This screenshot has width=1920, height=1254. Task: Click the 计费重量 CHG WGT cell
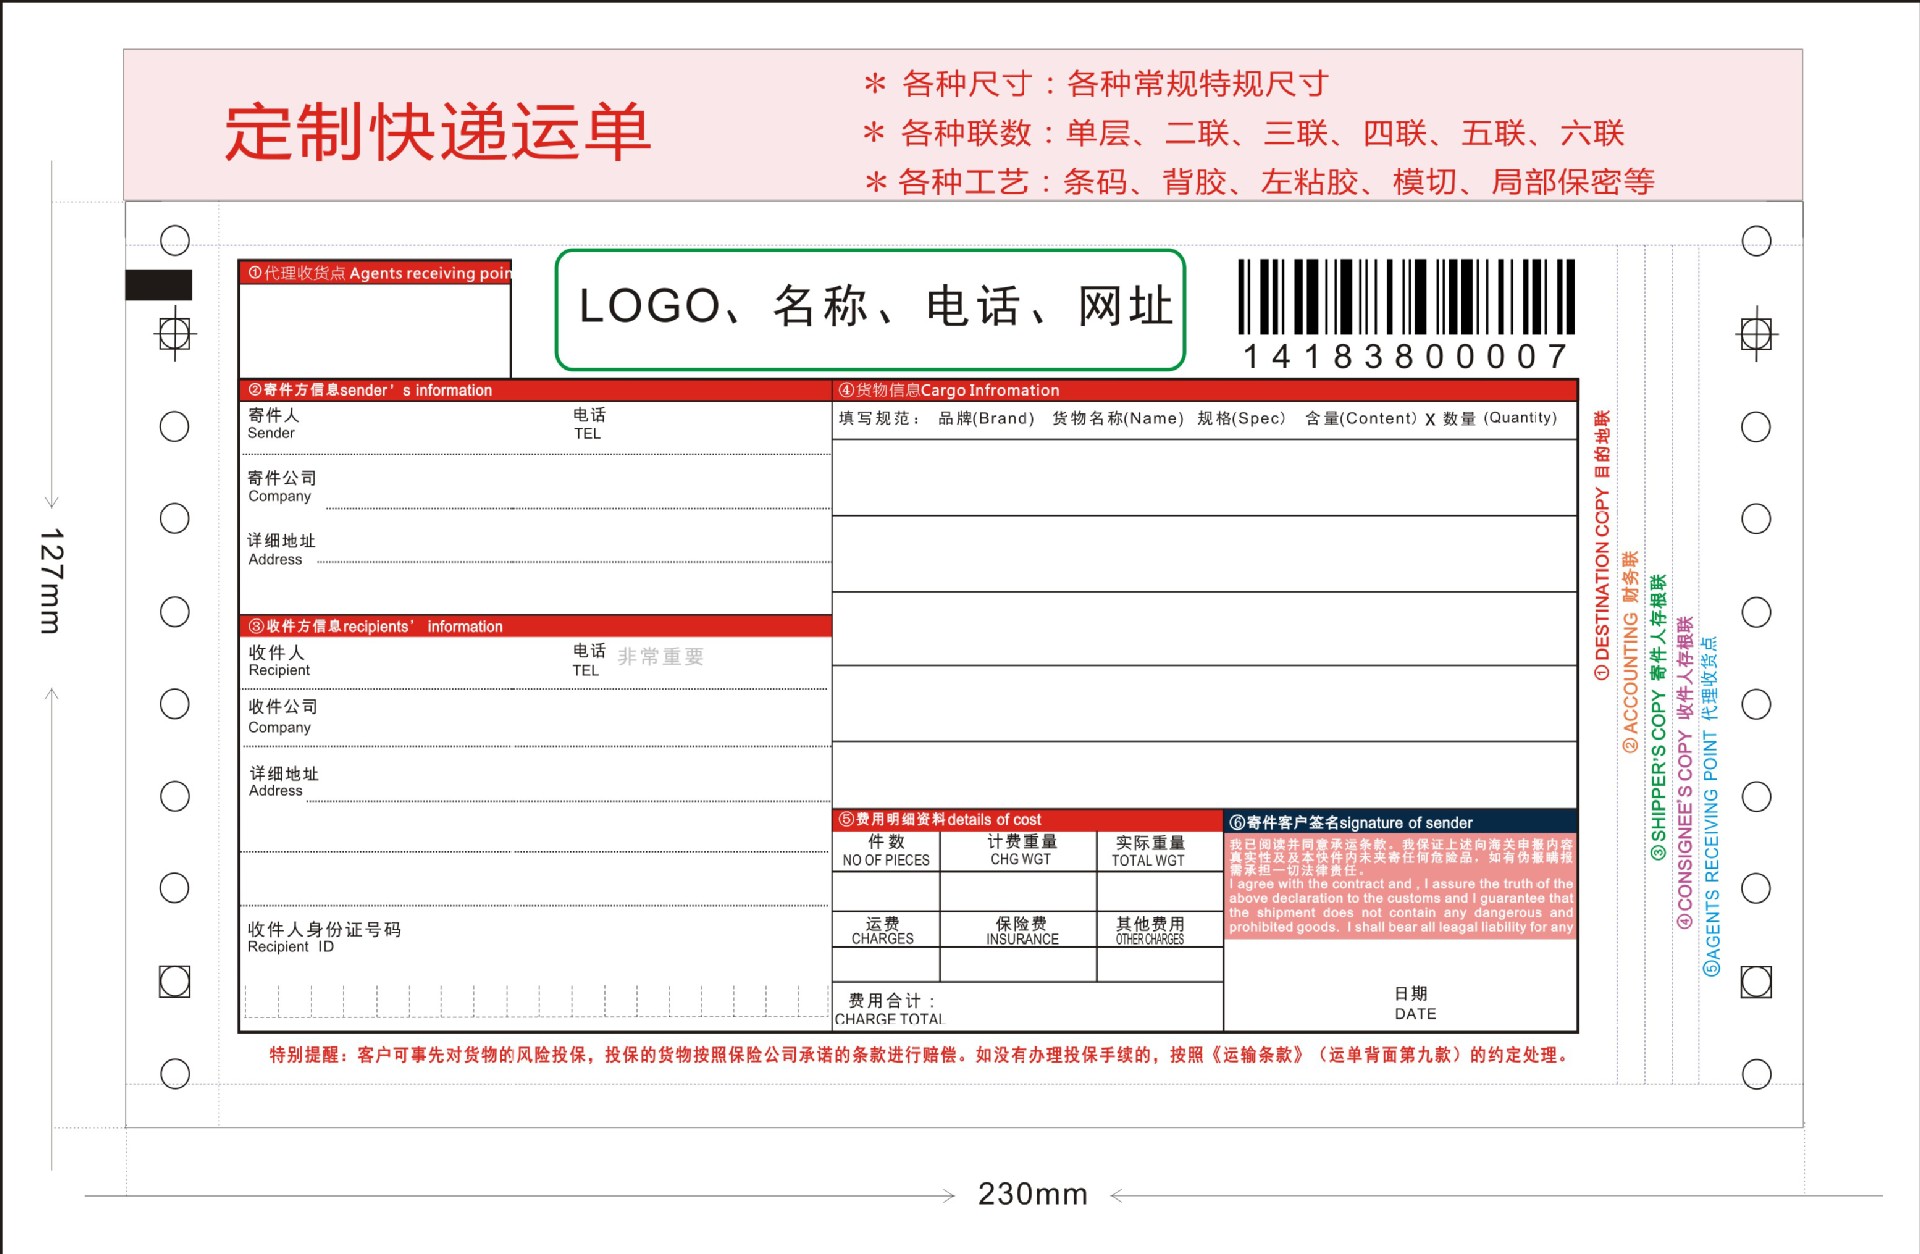point(1020,851)
